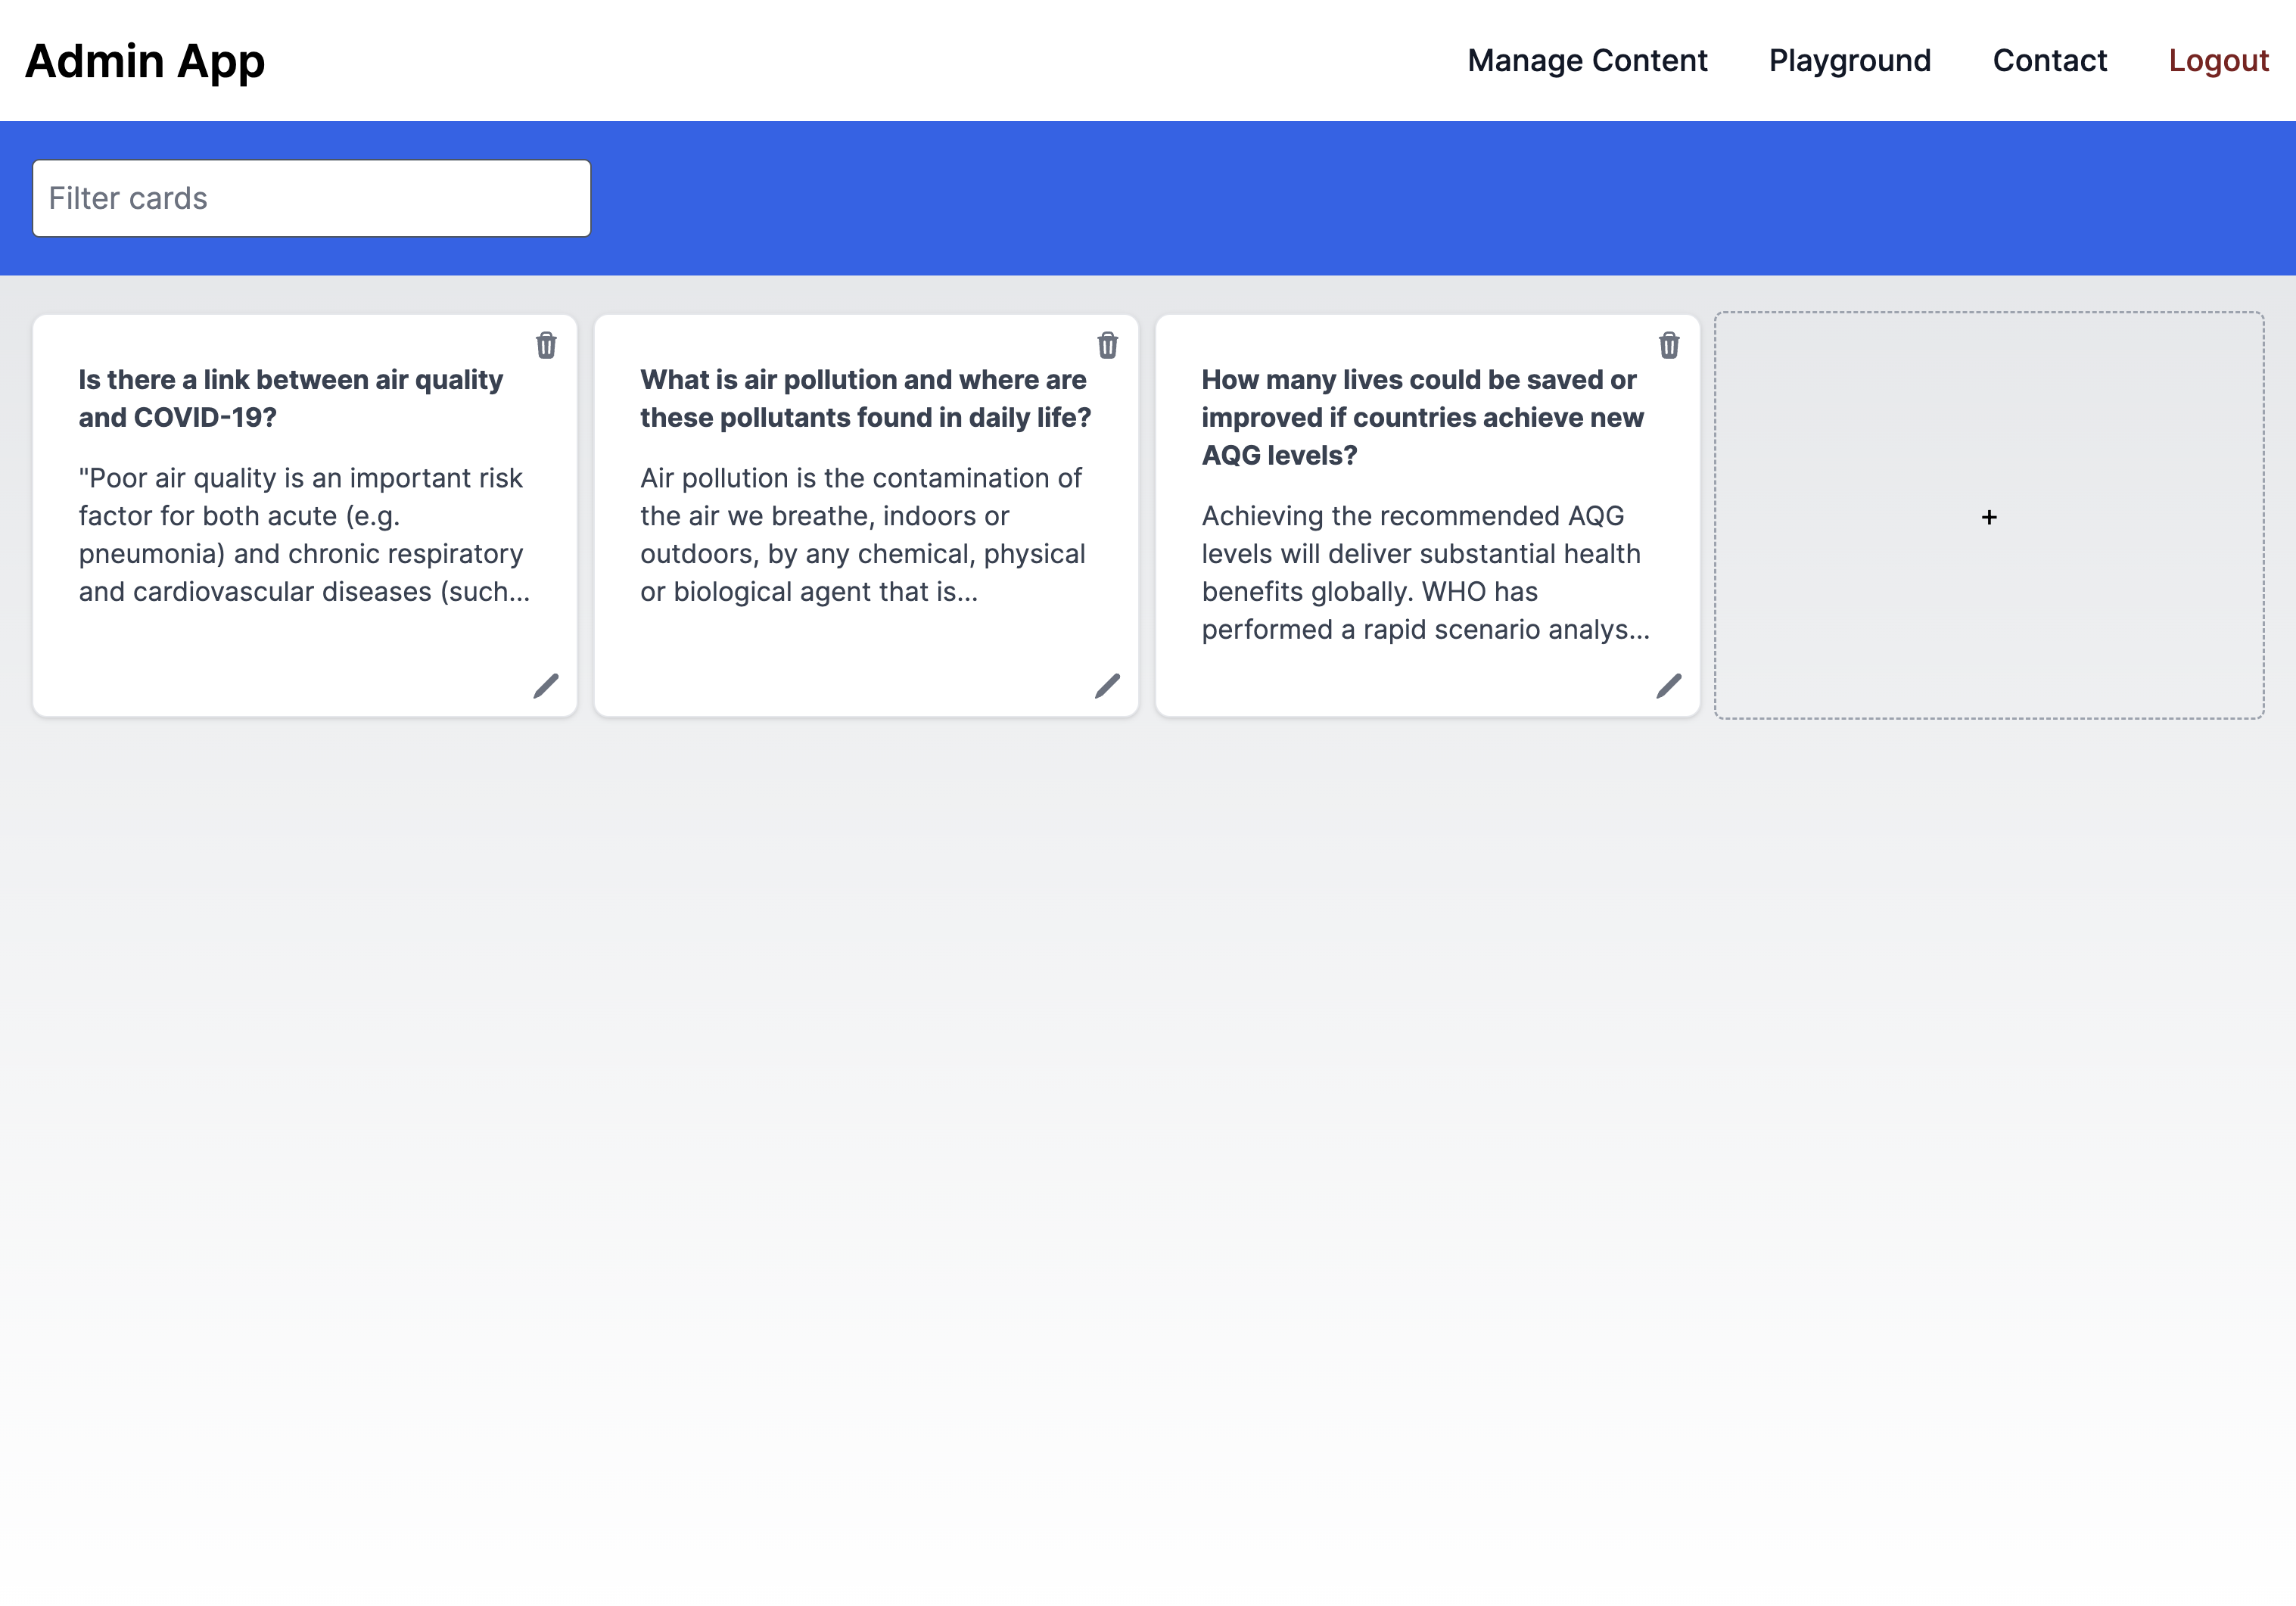
Task: Open the 'Is there a link' card title
Action: (290, 398)
